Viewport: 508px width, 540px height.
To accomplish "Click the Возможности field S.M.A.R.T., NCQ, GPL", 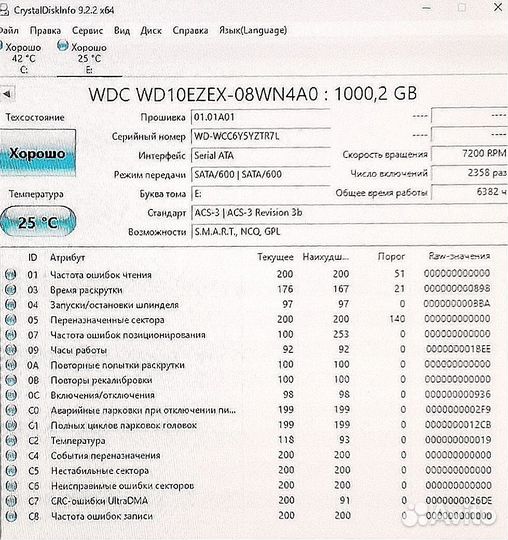I will click(x=350, y=232).
